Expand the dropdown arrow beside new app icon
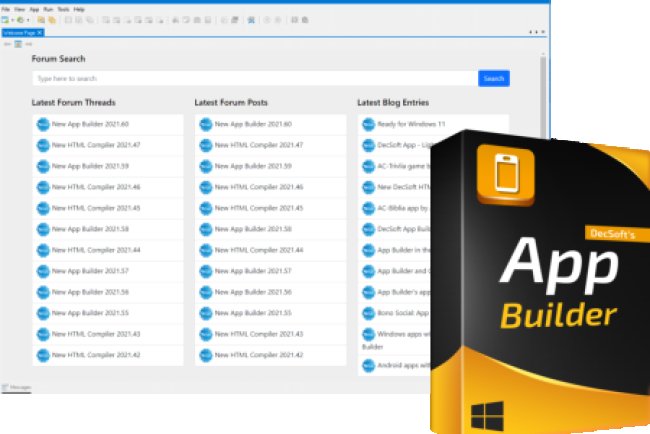 coord(12,20)
